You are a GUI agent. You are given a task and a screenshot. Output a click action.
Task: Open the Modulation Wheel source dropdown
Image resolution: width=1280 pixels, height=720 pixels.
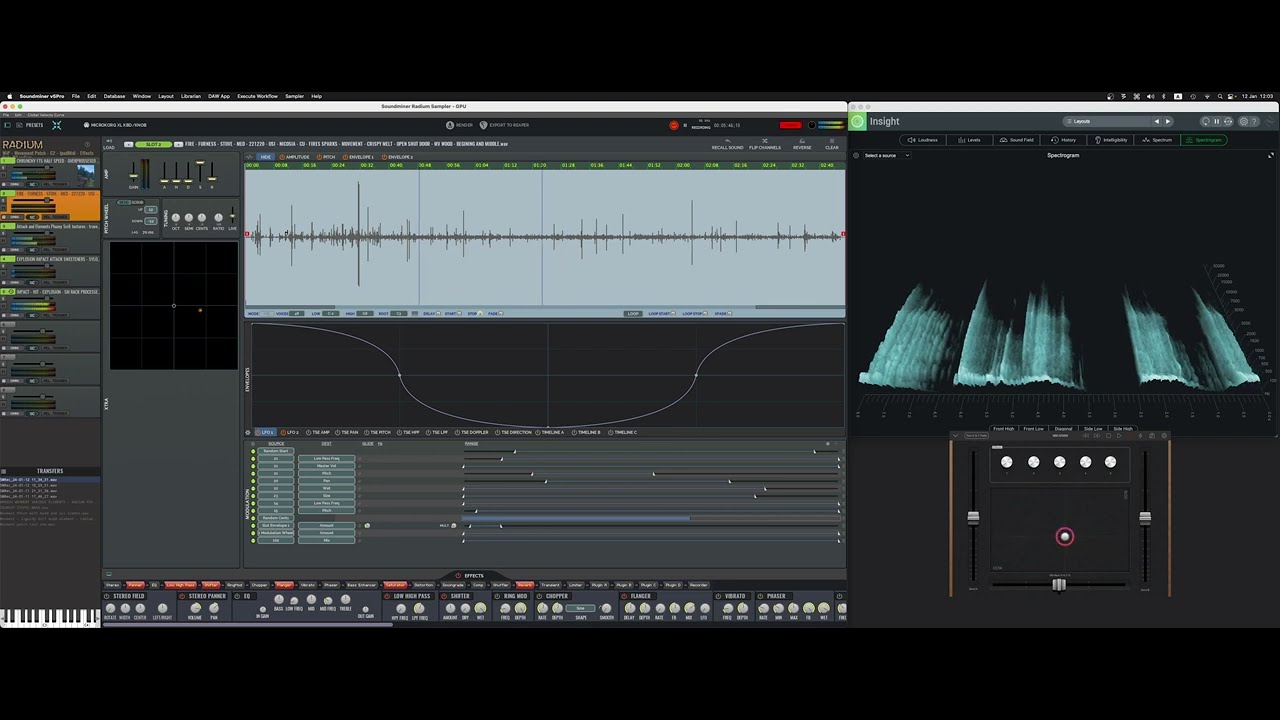pos(276,533)
